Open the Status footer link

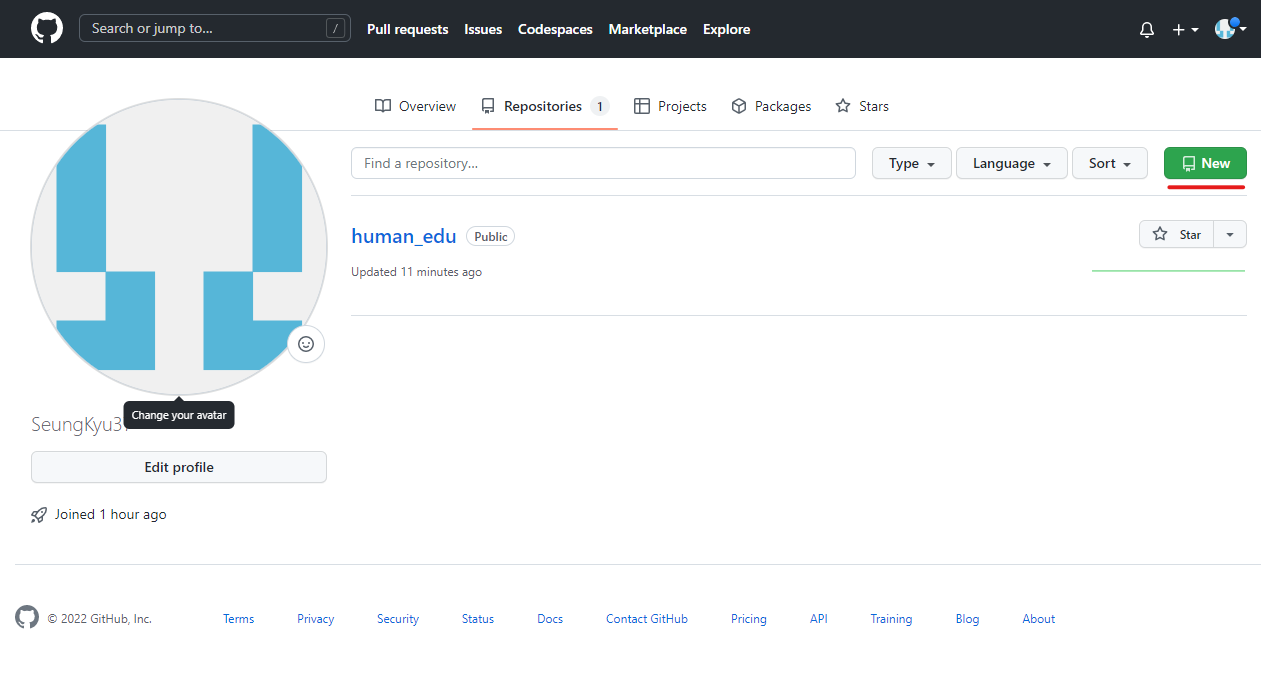point(478,619)
